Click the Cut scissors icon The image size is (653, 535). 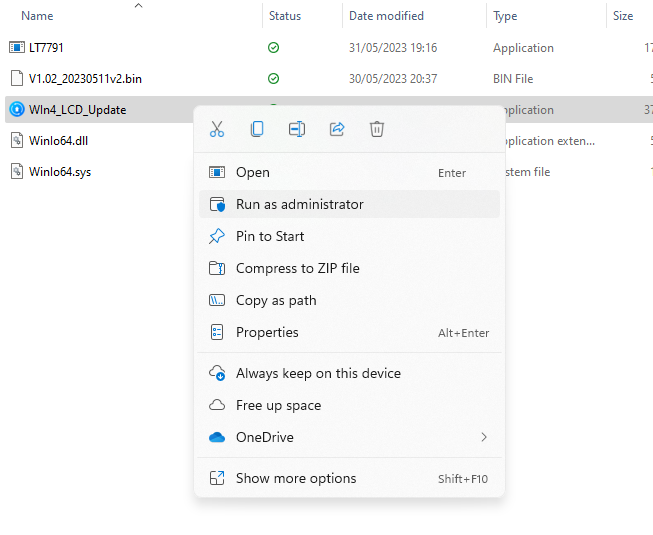(x=217, y=129)
